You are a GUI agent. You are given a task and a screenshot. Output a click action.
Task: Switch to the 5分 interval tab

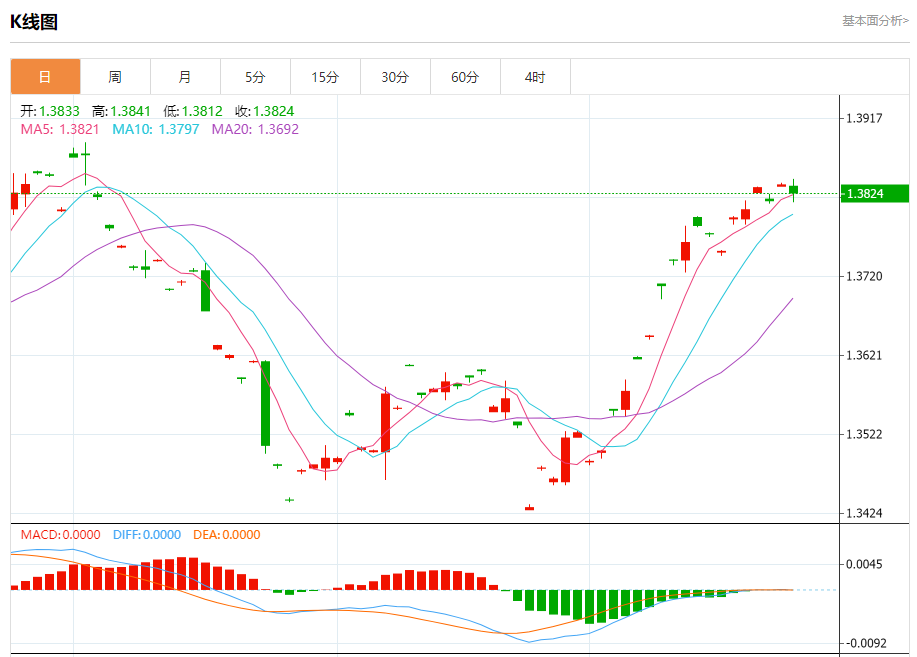point(255,77)
